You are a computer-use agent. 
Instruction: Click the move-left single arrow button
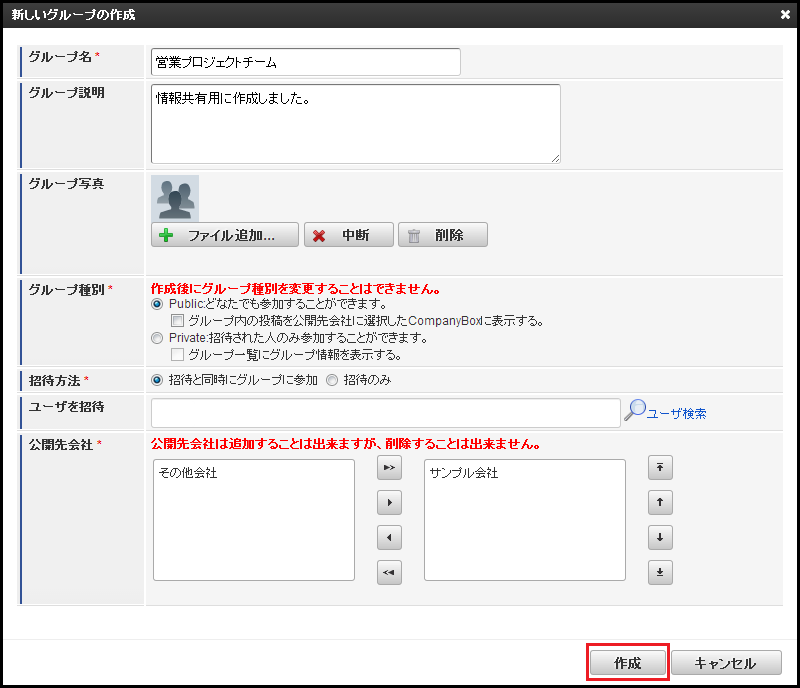(389, 537)
